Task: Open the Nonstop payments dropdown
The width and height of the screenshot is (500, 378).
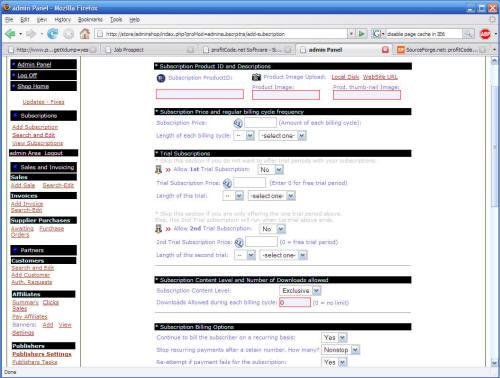Action: pyautogui.click(x=340, y=350)
